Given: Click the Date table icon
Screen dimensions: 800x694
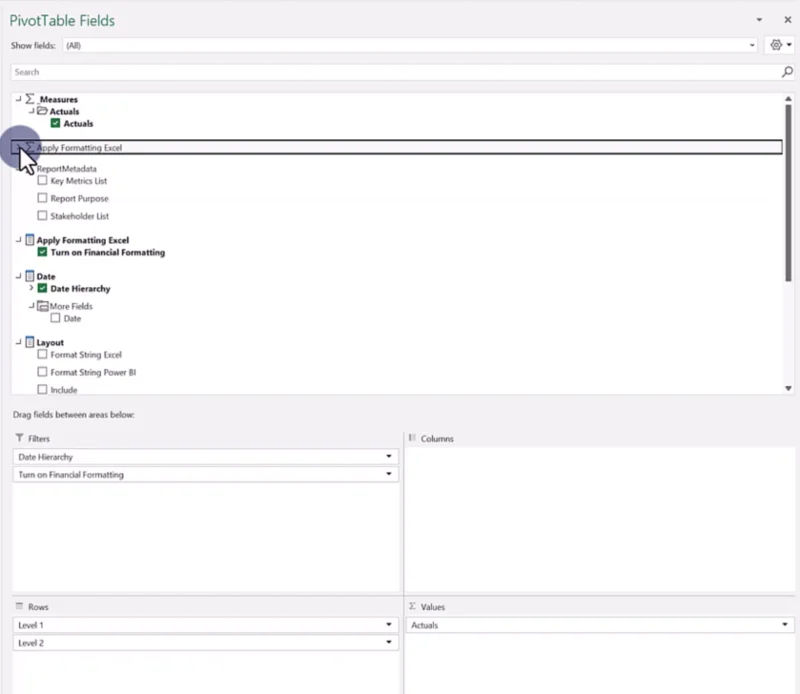Looking at the screenshot, I should (30, 276).
